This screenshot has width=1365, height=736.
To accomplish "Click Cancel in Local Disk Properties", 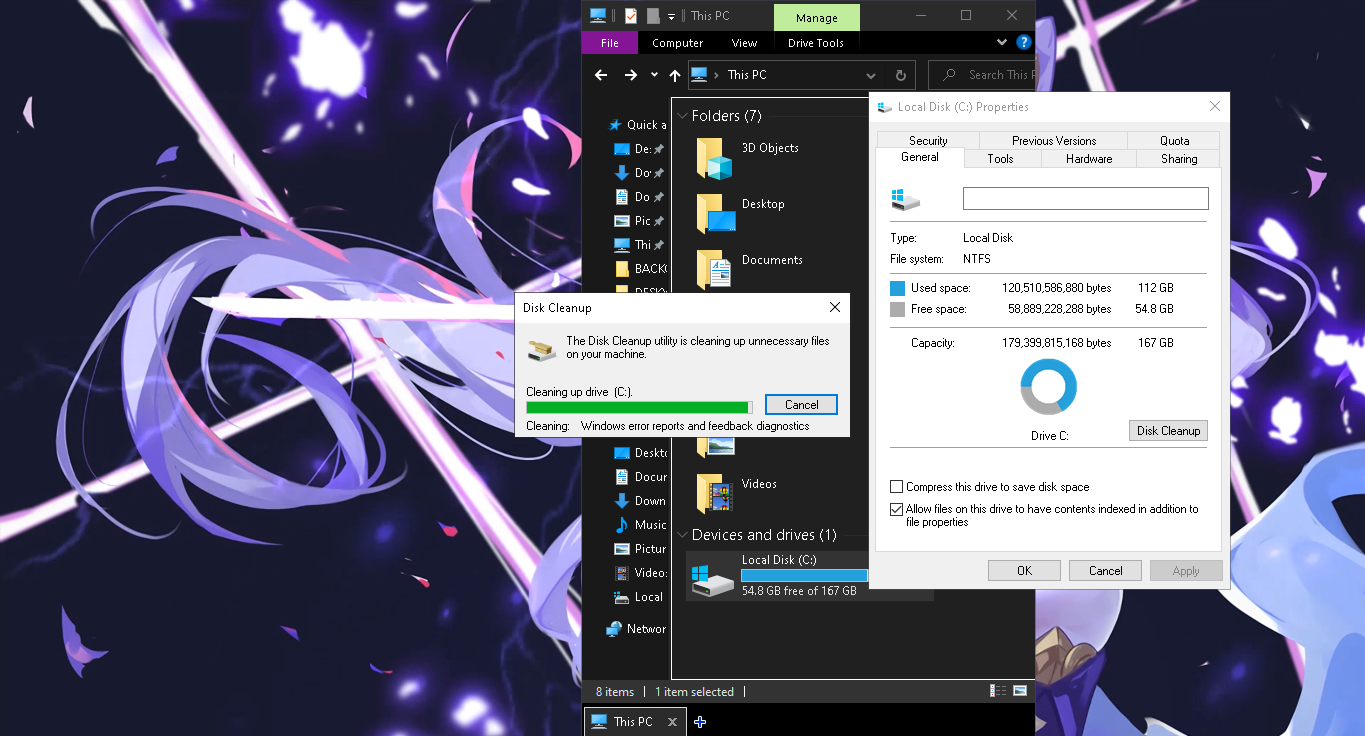I will [x=1106, y=571].
